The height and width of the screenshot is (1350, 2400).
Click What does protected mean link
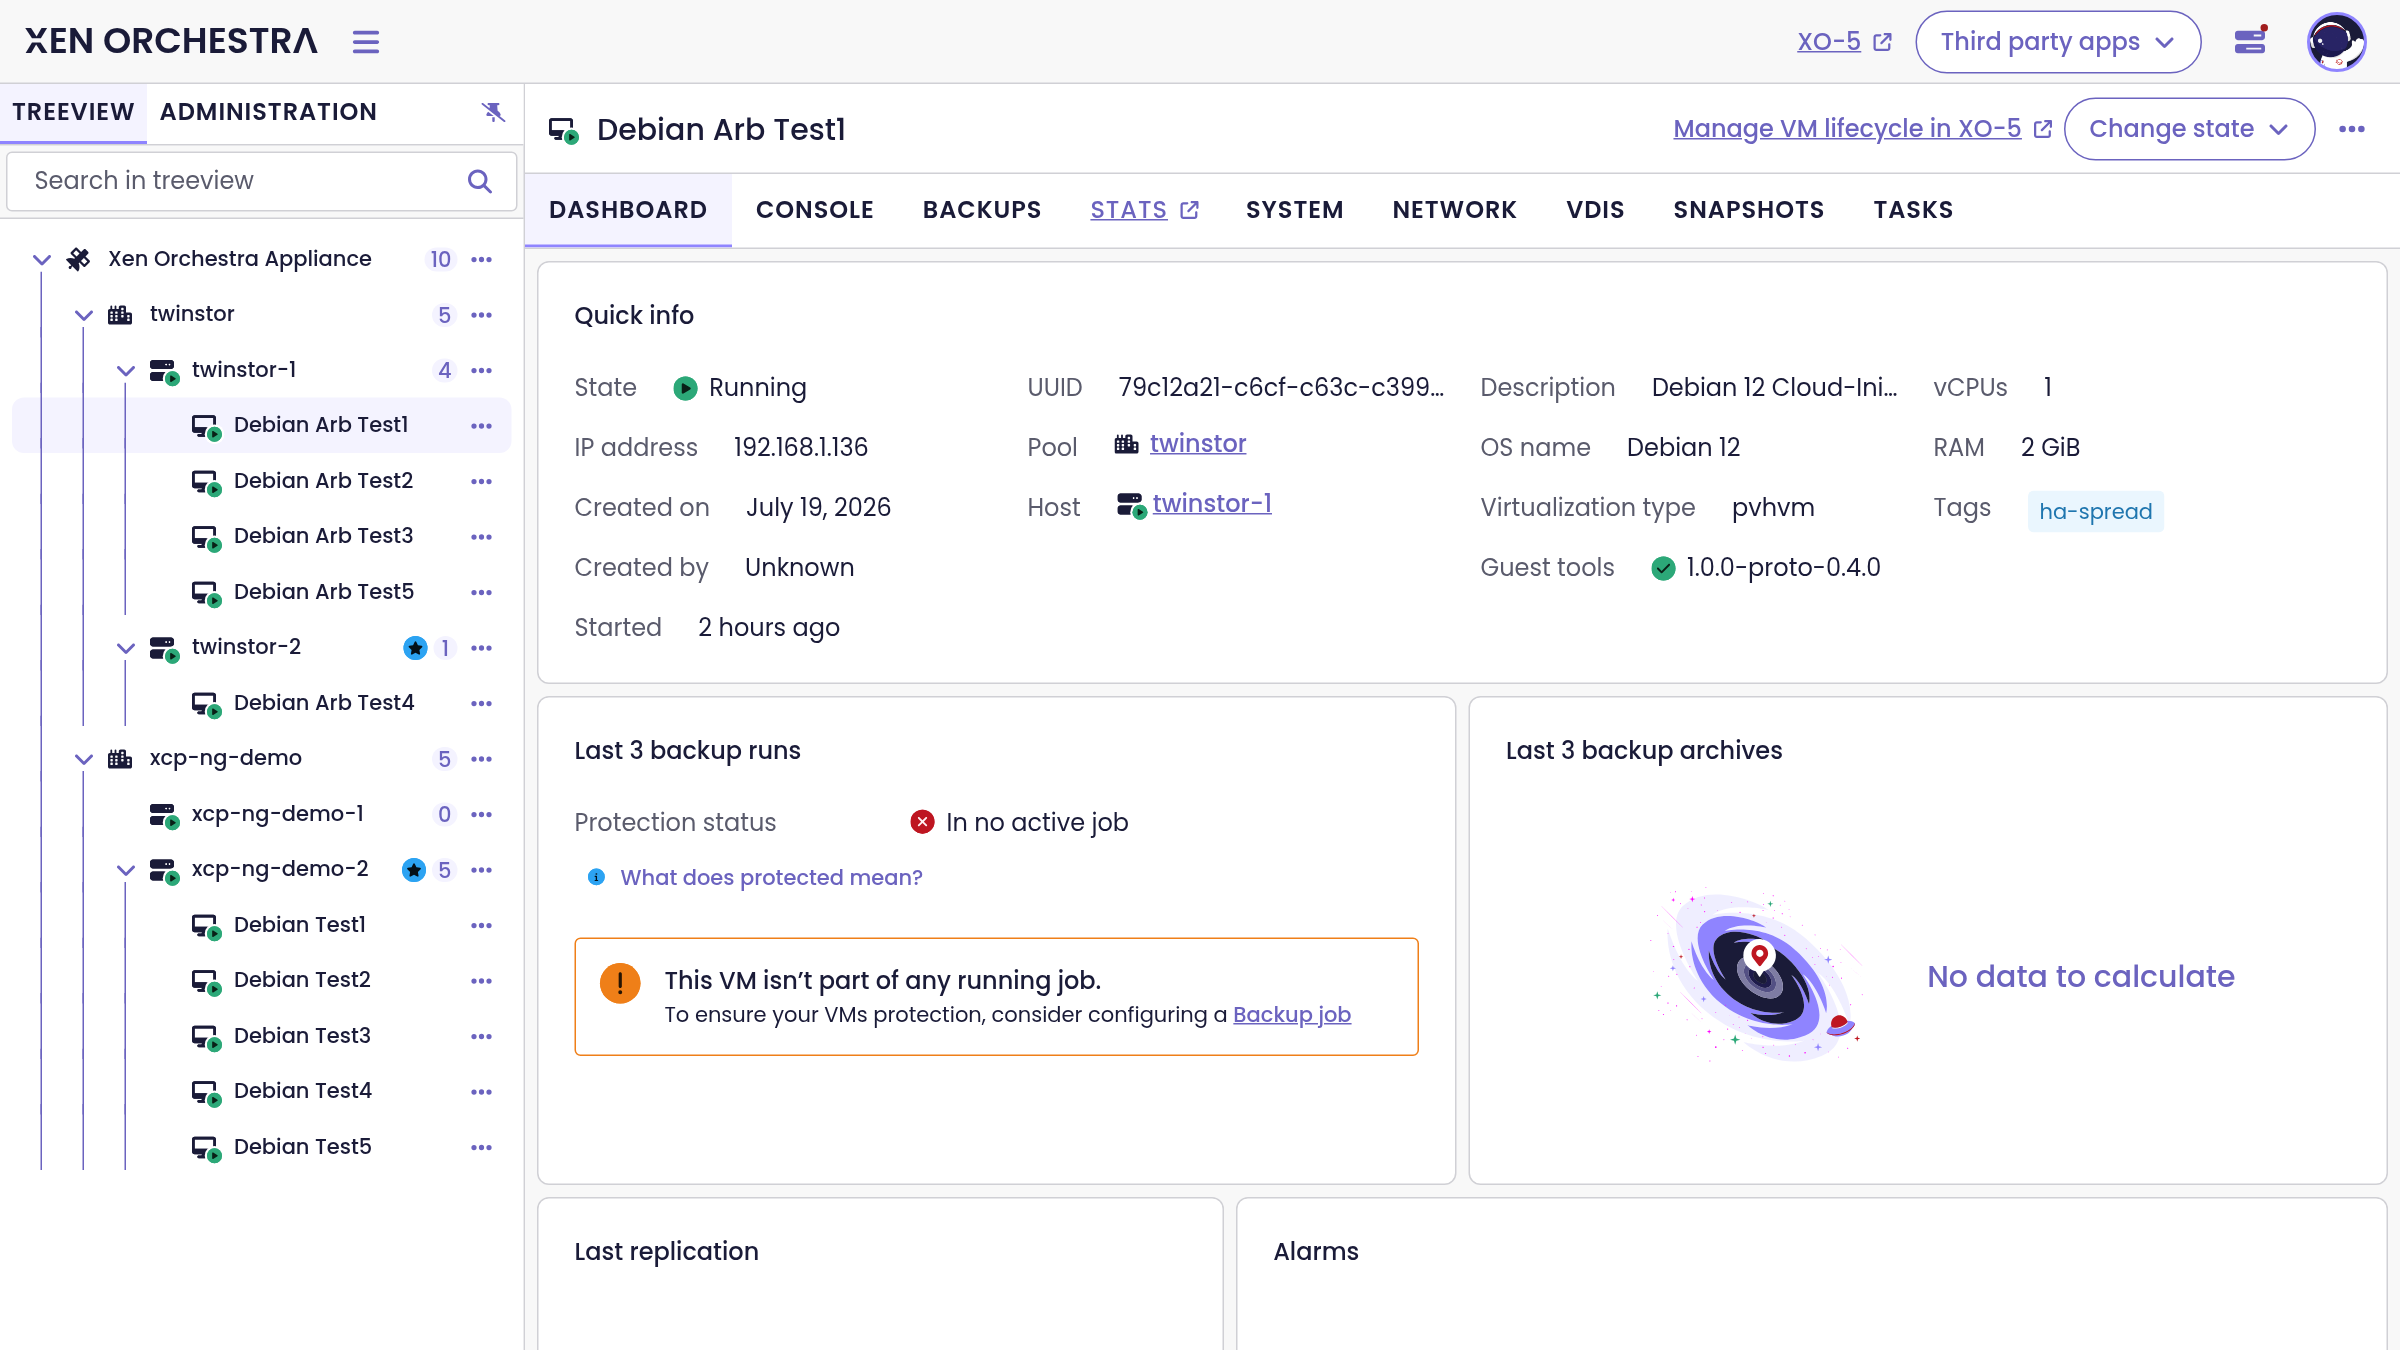point(771,877)
